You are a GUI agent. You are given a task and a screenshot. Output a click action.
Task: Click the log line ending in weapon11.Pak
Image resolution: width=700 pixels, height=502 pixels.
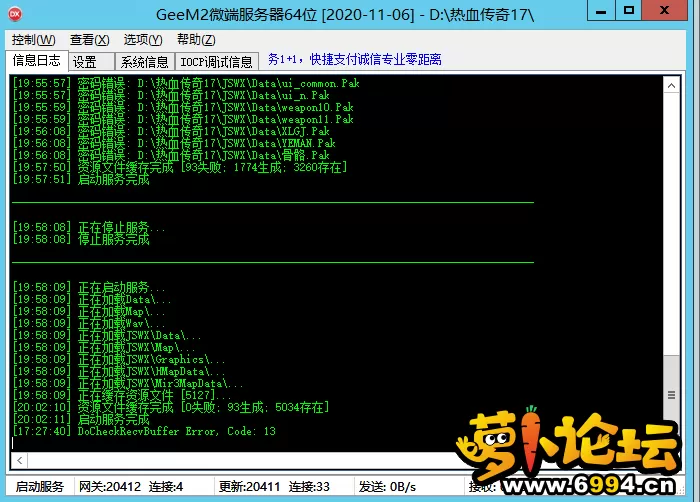183,120
